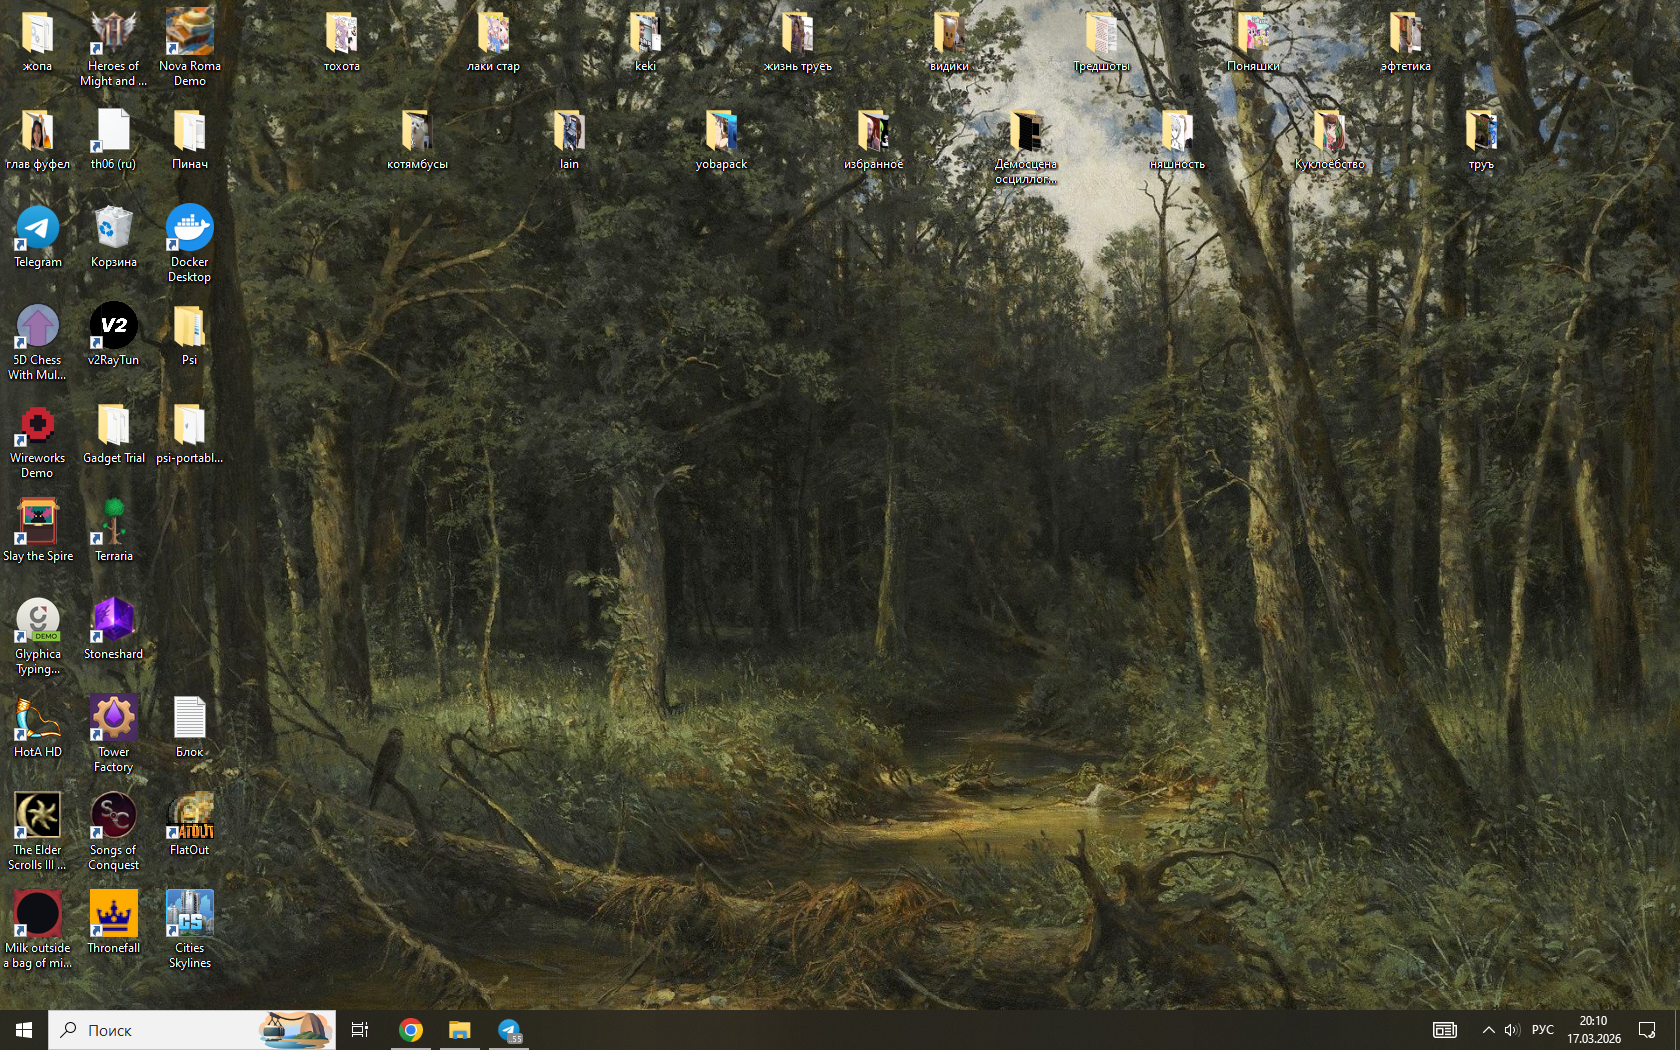Open Songs of Conquest shortcut
Screen dimensions: 1680x1050
[114, 832]
